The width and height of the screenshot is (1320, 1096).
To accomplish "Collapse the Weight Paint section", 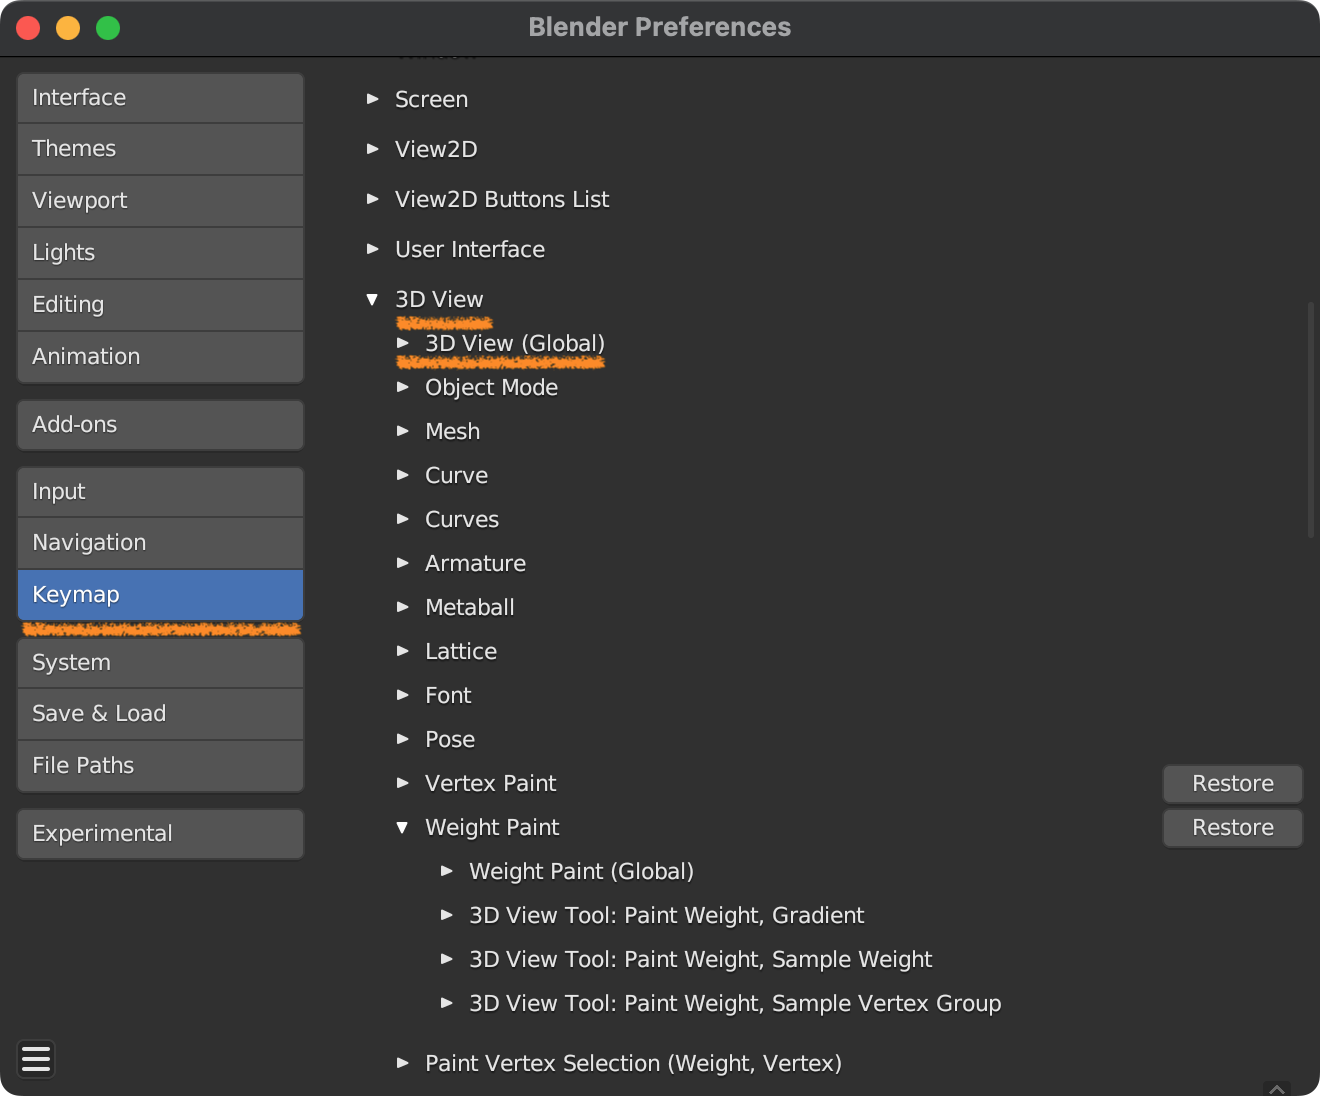I will (403, 827).
